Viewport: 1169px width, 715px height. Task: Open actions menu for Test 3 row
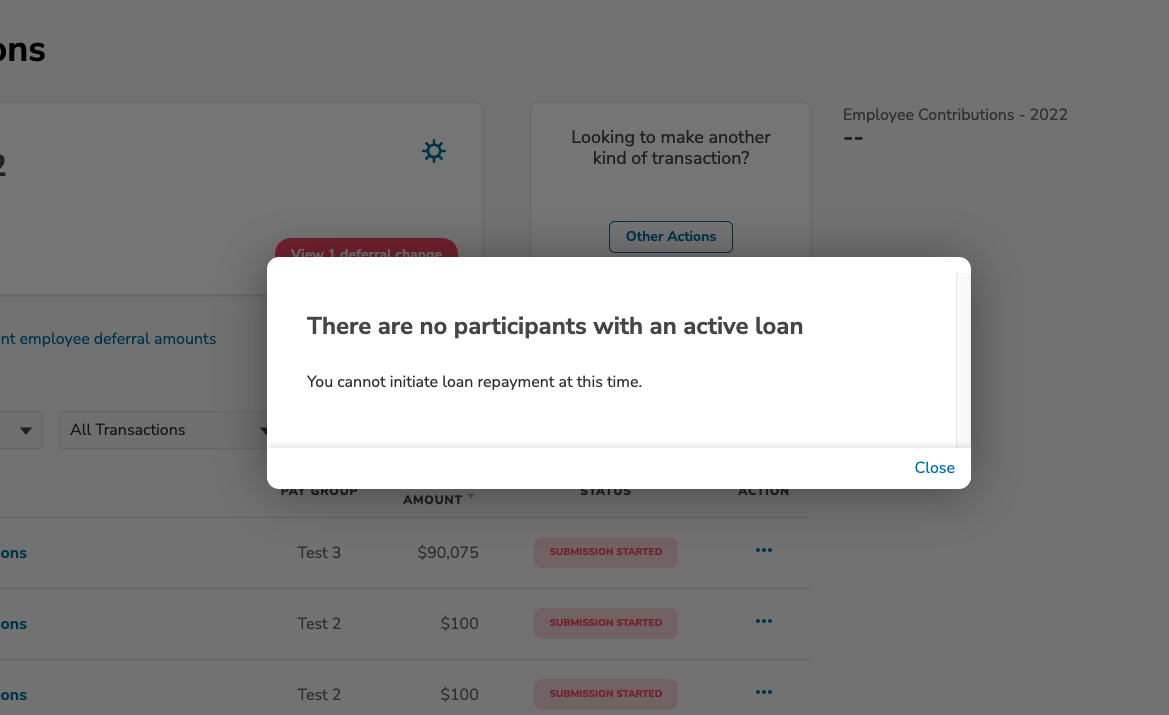coord(763,550)
